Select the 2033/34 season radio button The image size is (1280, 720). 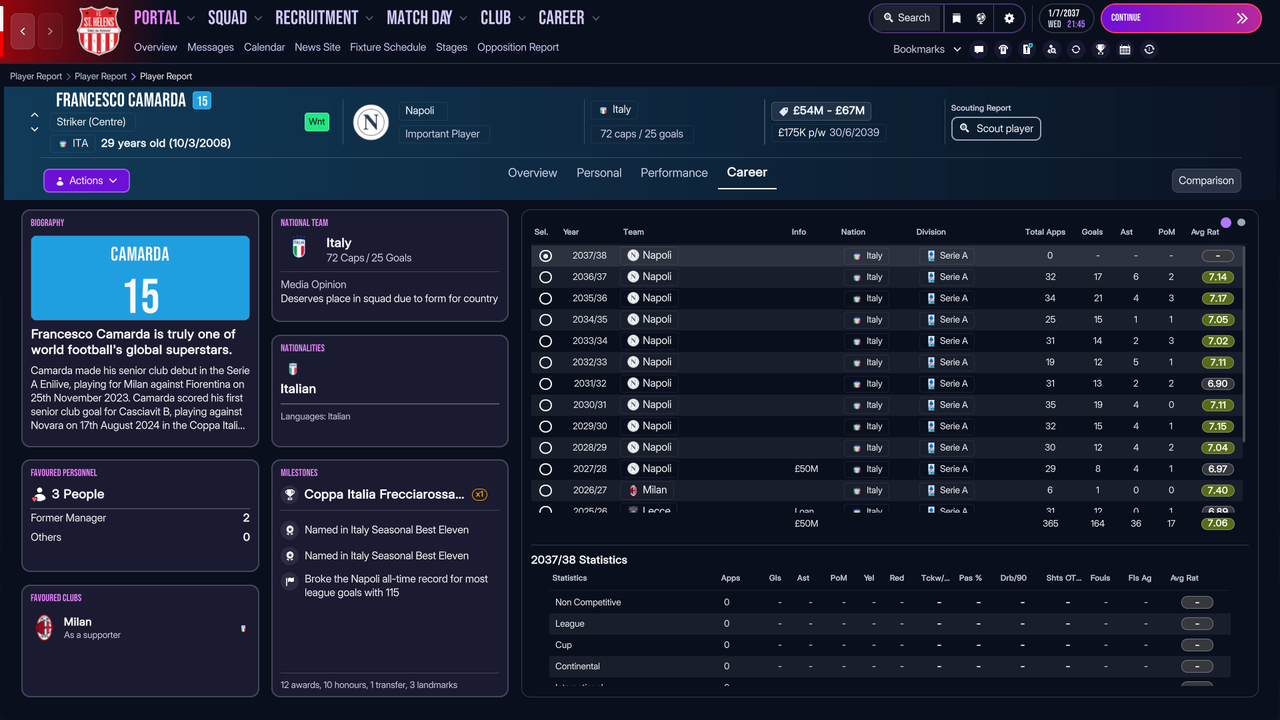[545, 341]
